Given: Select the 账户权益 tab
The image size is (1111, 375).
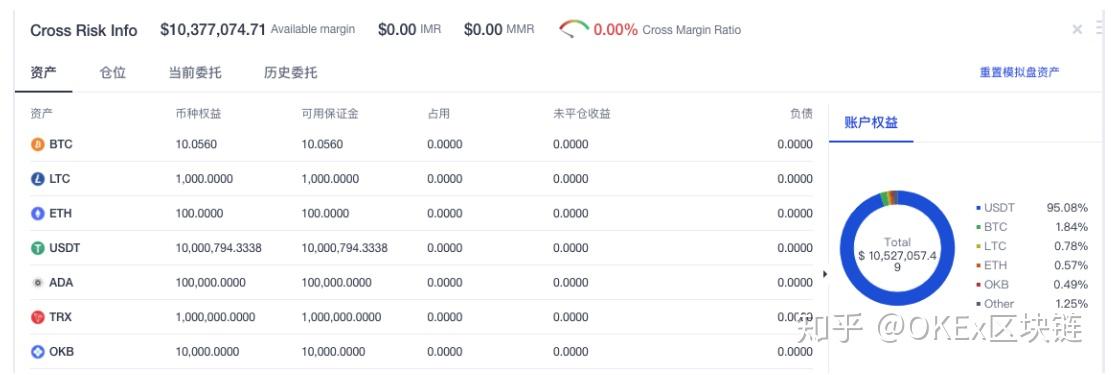Looking at the screenshot, I should click(x=872, y=122).
